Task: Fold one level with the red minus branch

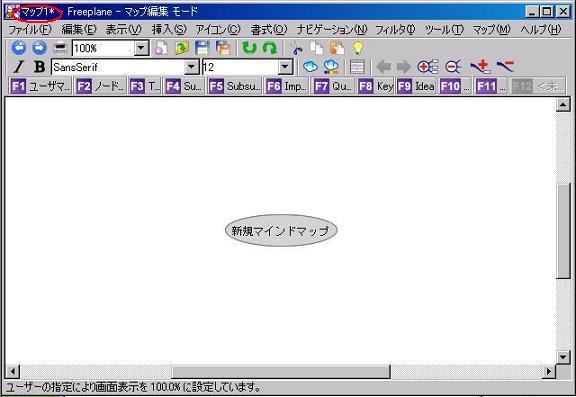Action: coord(505,66)
